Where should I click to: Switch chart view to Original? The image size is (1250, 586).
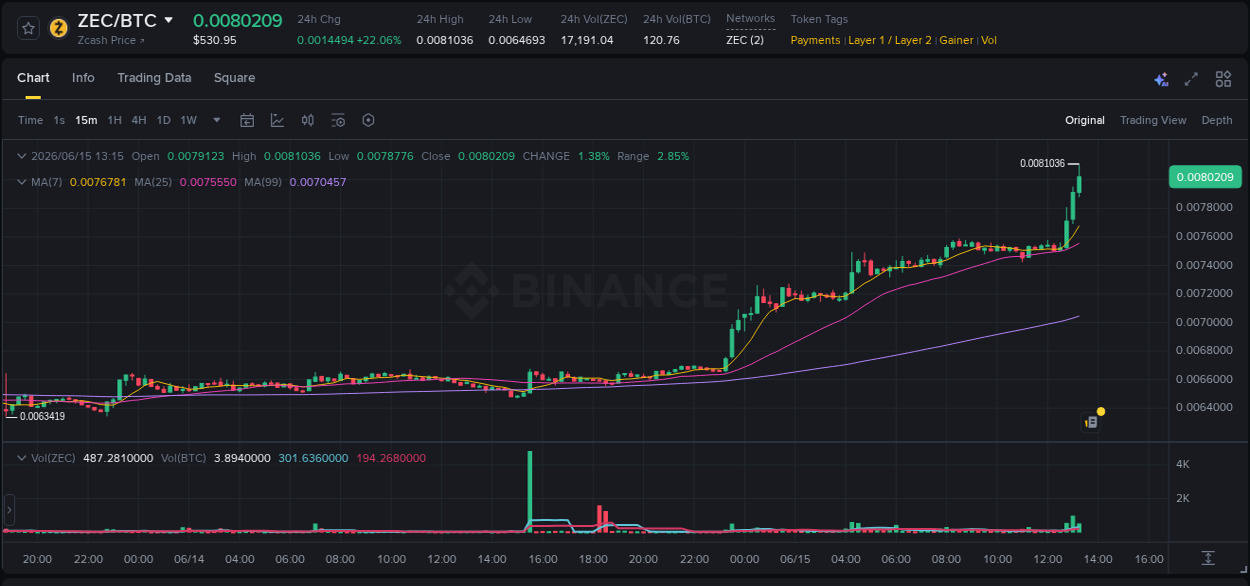pyautogui.click(x=1085, y=120)
